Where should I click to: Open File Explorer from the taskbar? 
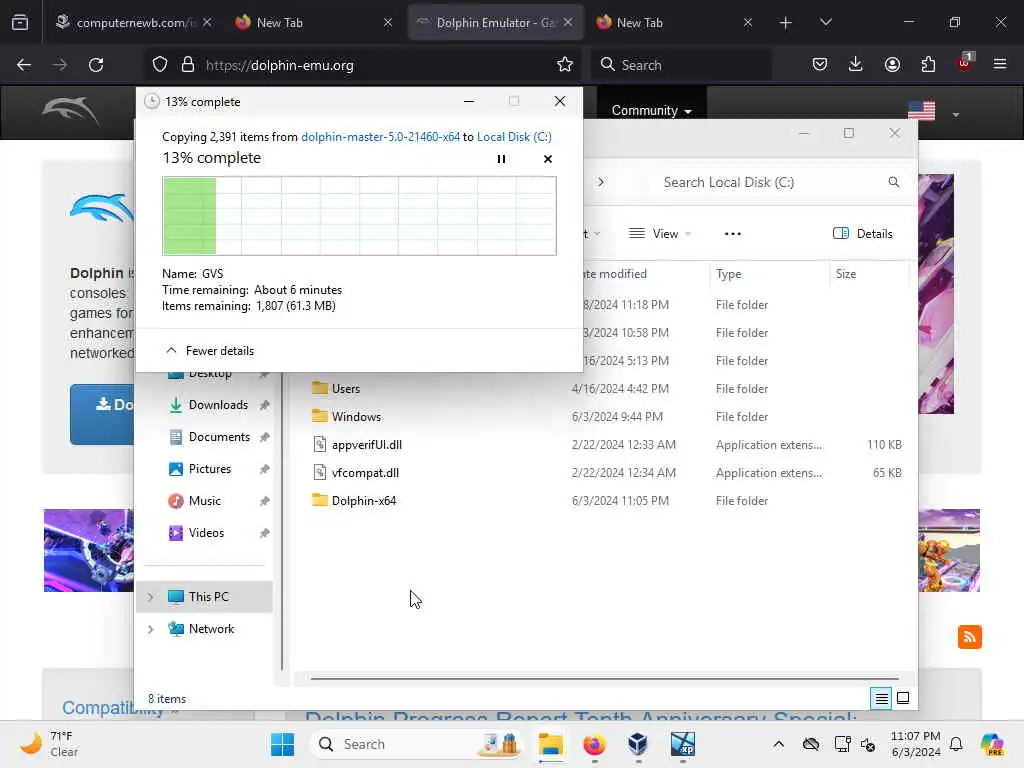[551, 744]
